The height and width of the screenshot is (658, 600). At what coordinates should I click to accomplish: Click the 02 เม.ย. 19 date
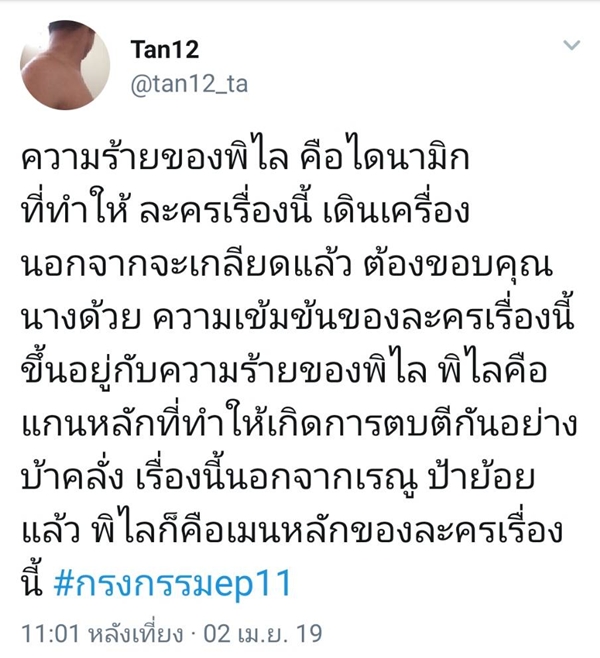click(263, 633)
